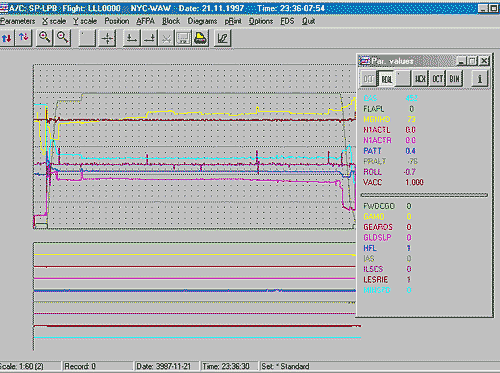Select the ILSCS discrete parameter
The image size is (500, 373).
373,269
